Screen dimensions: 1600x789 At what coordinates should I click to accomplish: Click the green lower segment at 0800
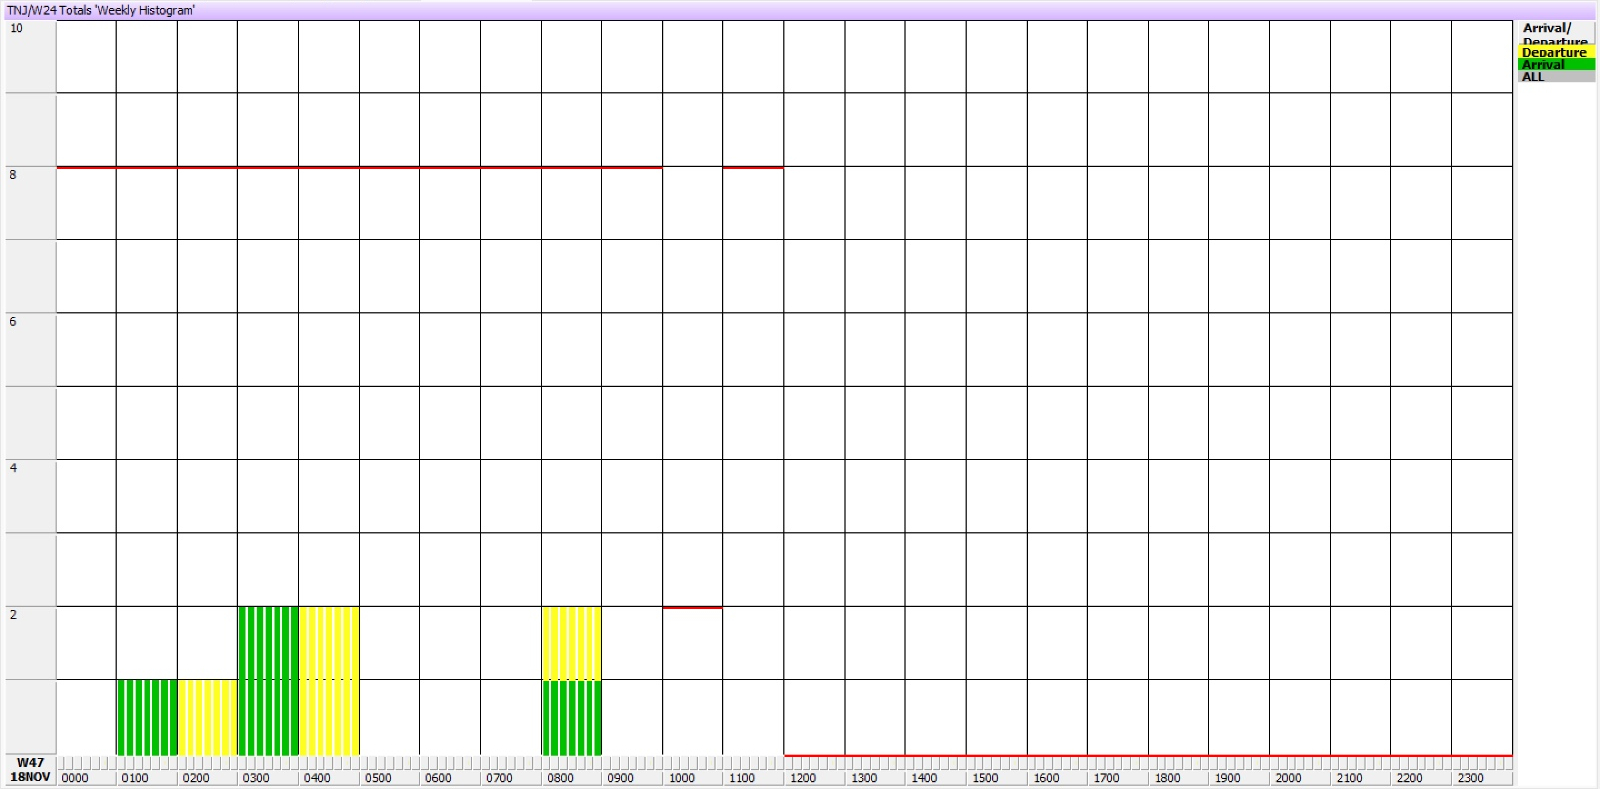[572, 717]
